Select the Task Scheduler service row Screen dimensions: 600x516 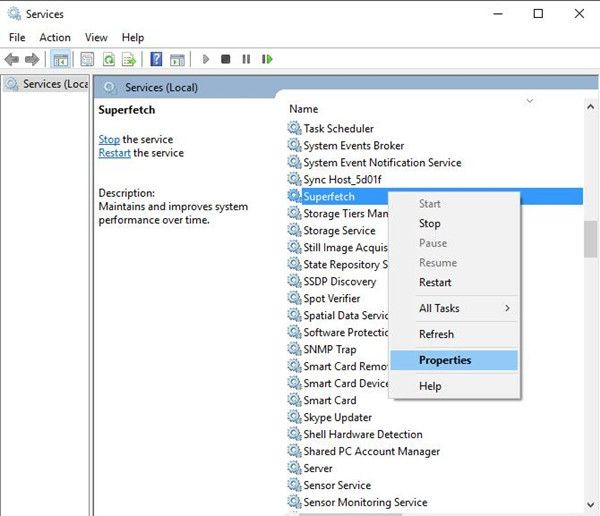coord(338,128)
